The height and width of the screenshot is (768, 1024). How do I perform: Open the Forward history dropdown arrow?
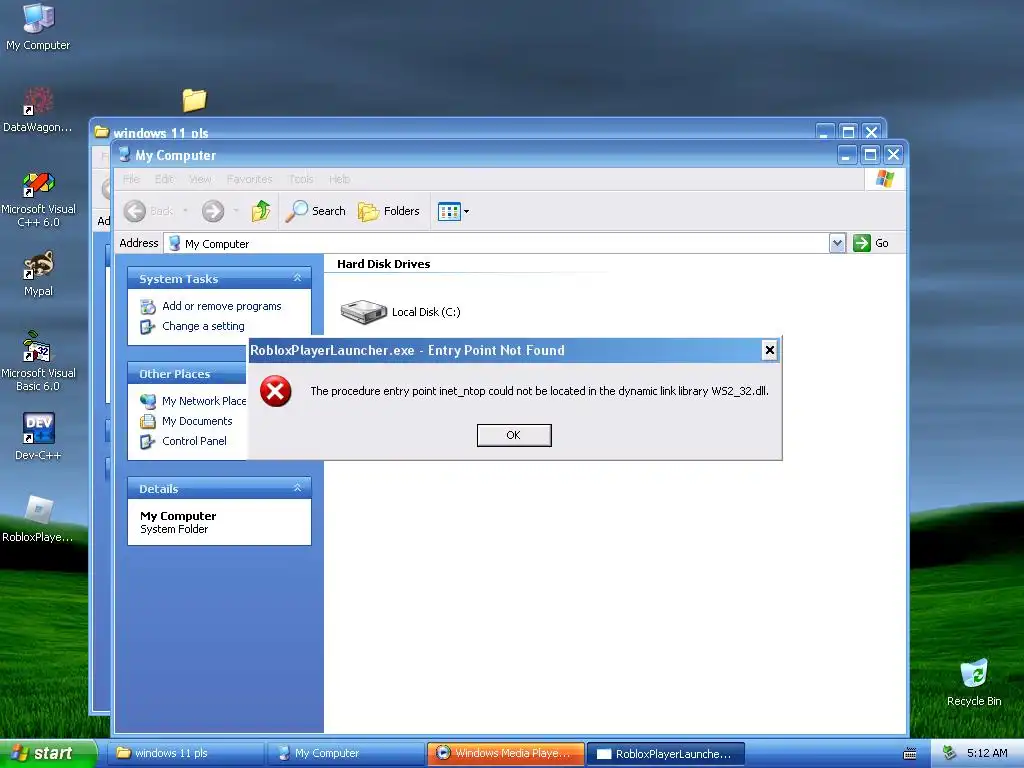click(x=236, y=211)
